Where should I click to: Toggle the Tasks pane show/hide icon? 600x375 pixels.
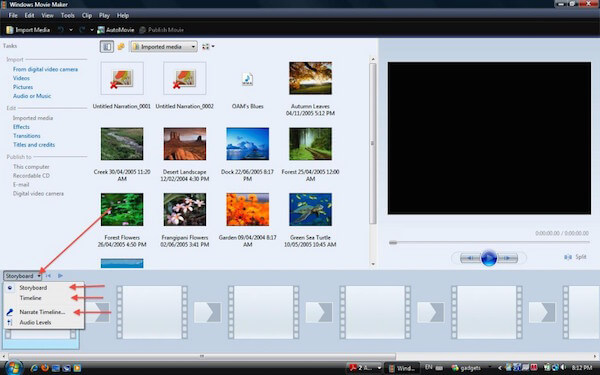(x=107, y=47)
